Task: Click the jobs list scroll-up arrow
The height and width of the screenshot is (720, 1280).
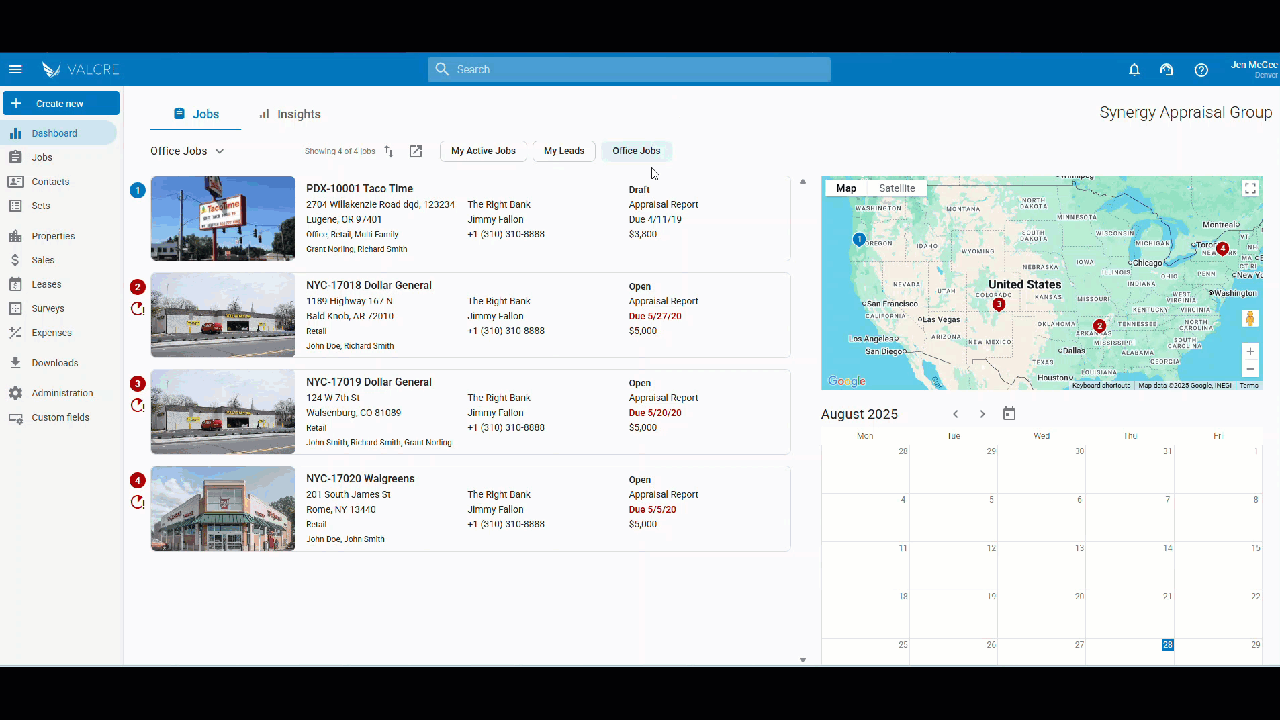Action: point(802,182)
